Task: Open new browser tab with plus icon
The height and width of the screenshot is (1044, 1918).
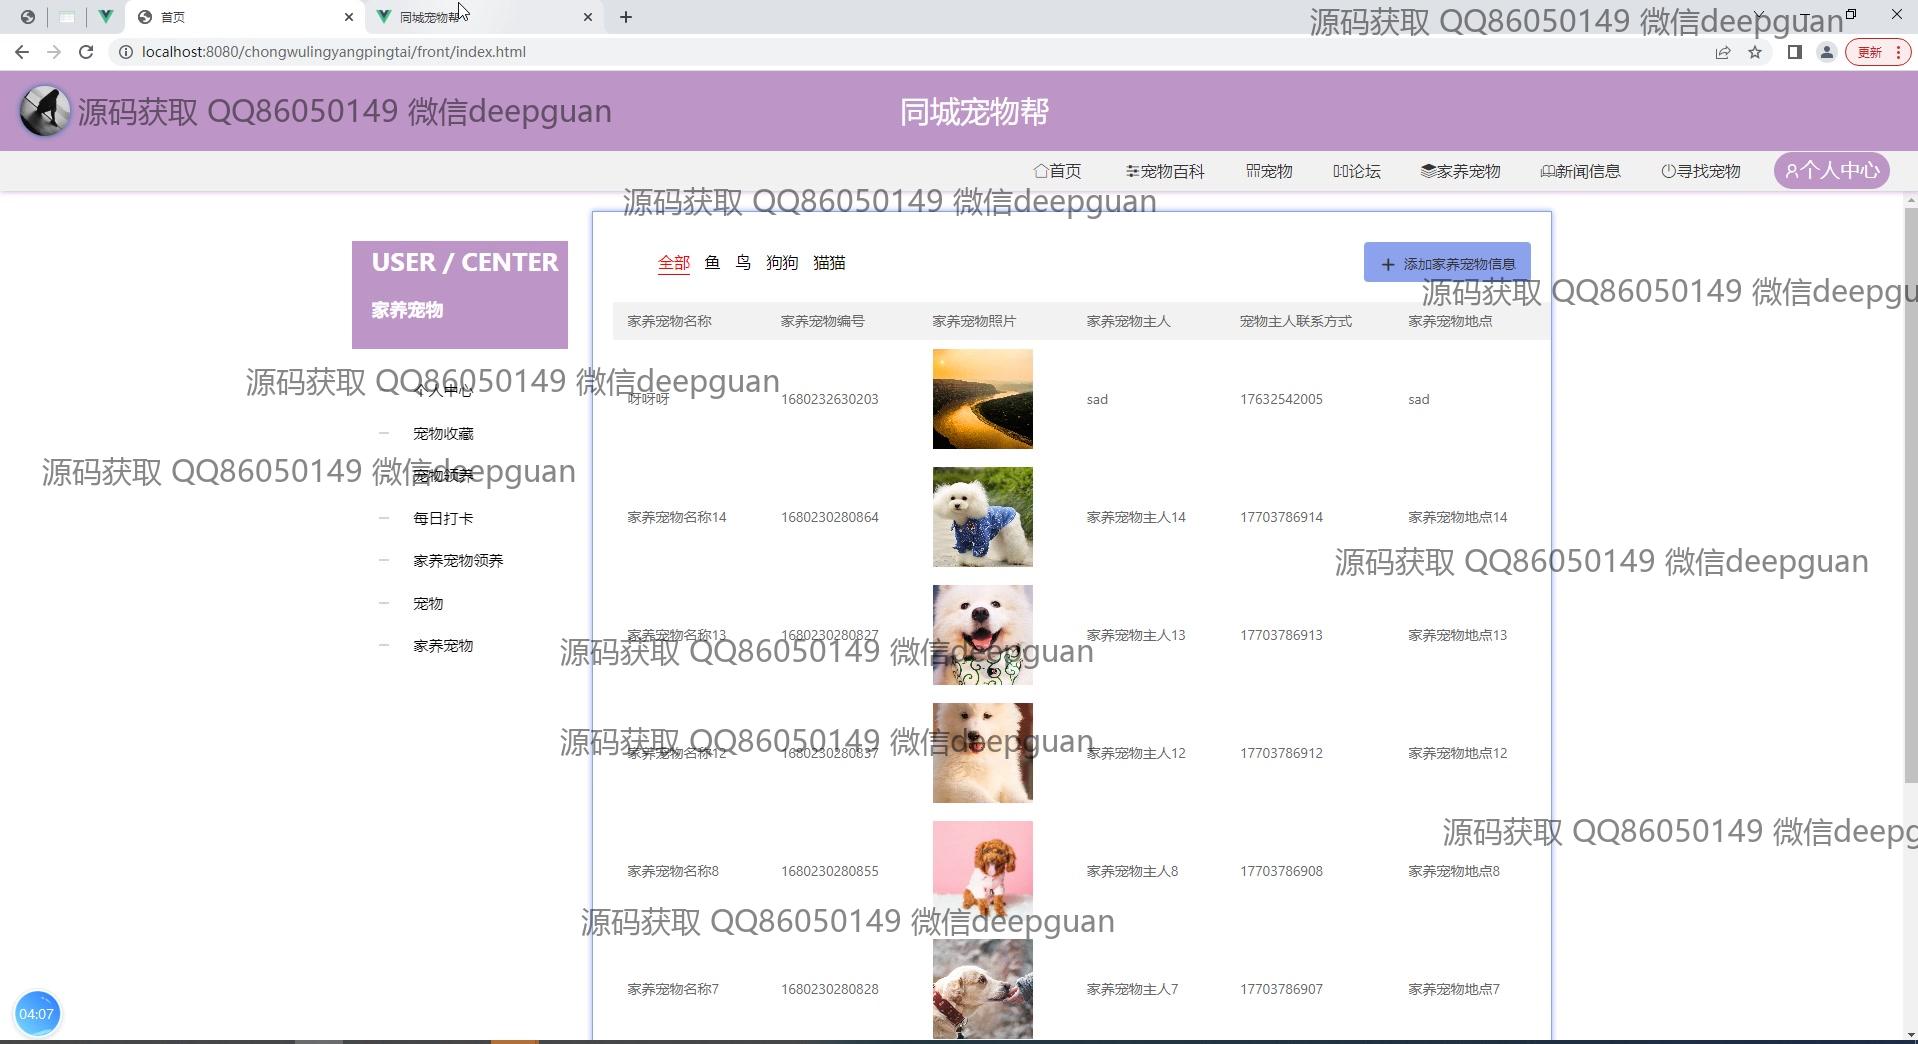Action: pos(626,17)
